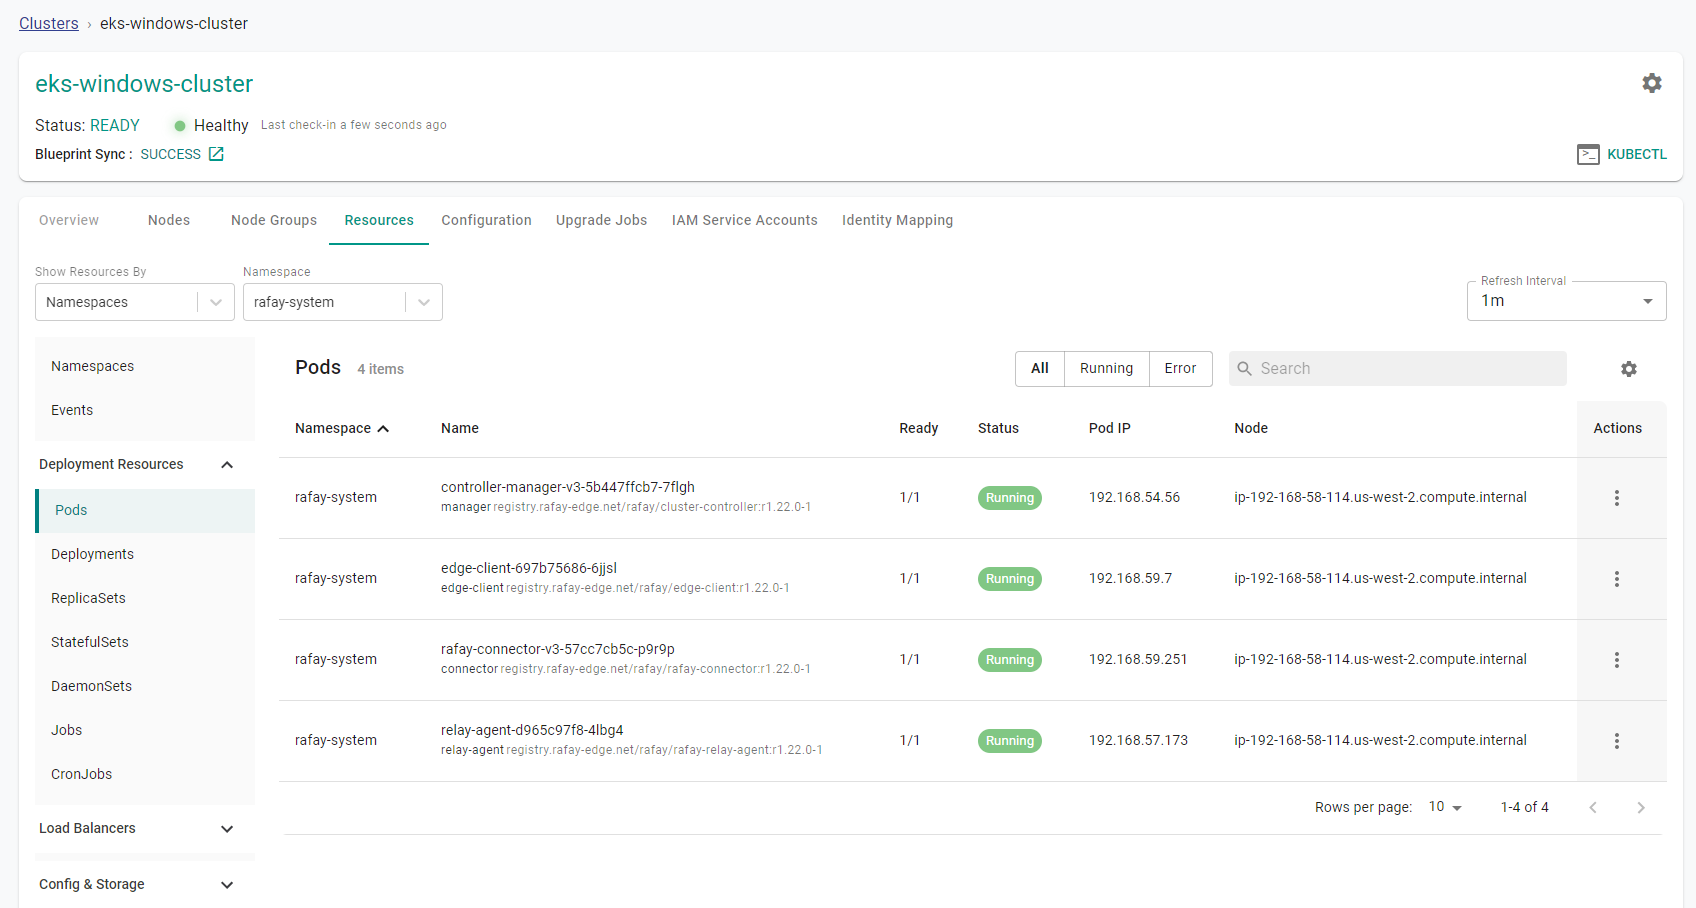Open Pods table column settings gear
Screen dimensions: 1696x908
(1629, 369)
